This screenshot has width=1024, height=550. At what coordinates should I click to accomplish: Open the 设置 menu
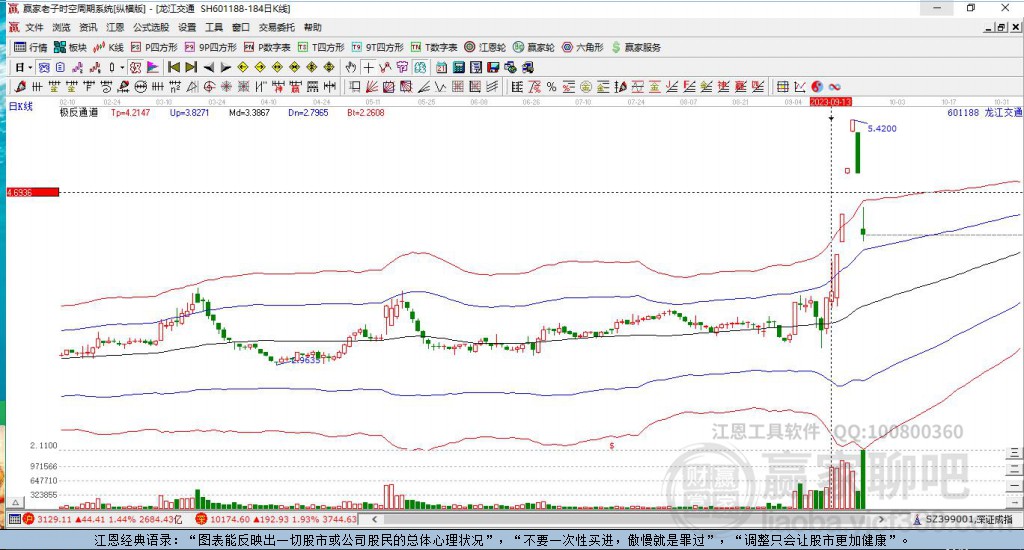187,27
